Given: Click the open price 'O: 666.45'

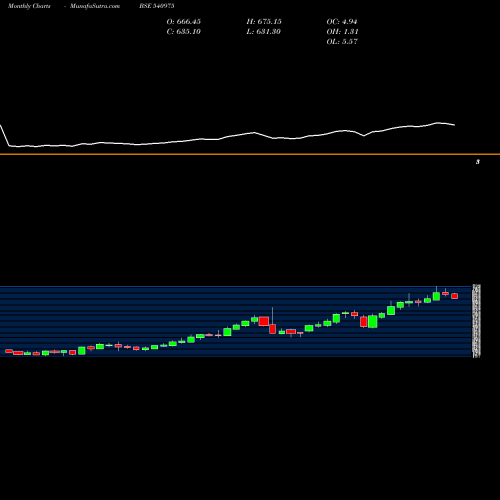Looking at the screenshot, I should [x=184, y=22].
